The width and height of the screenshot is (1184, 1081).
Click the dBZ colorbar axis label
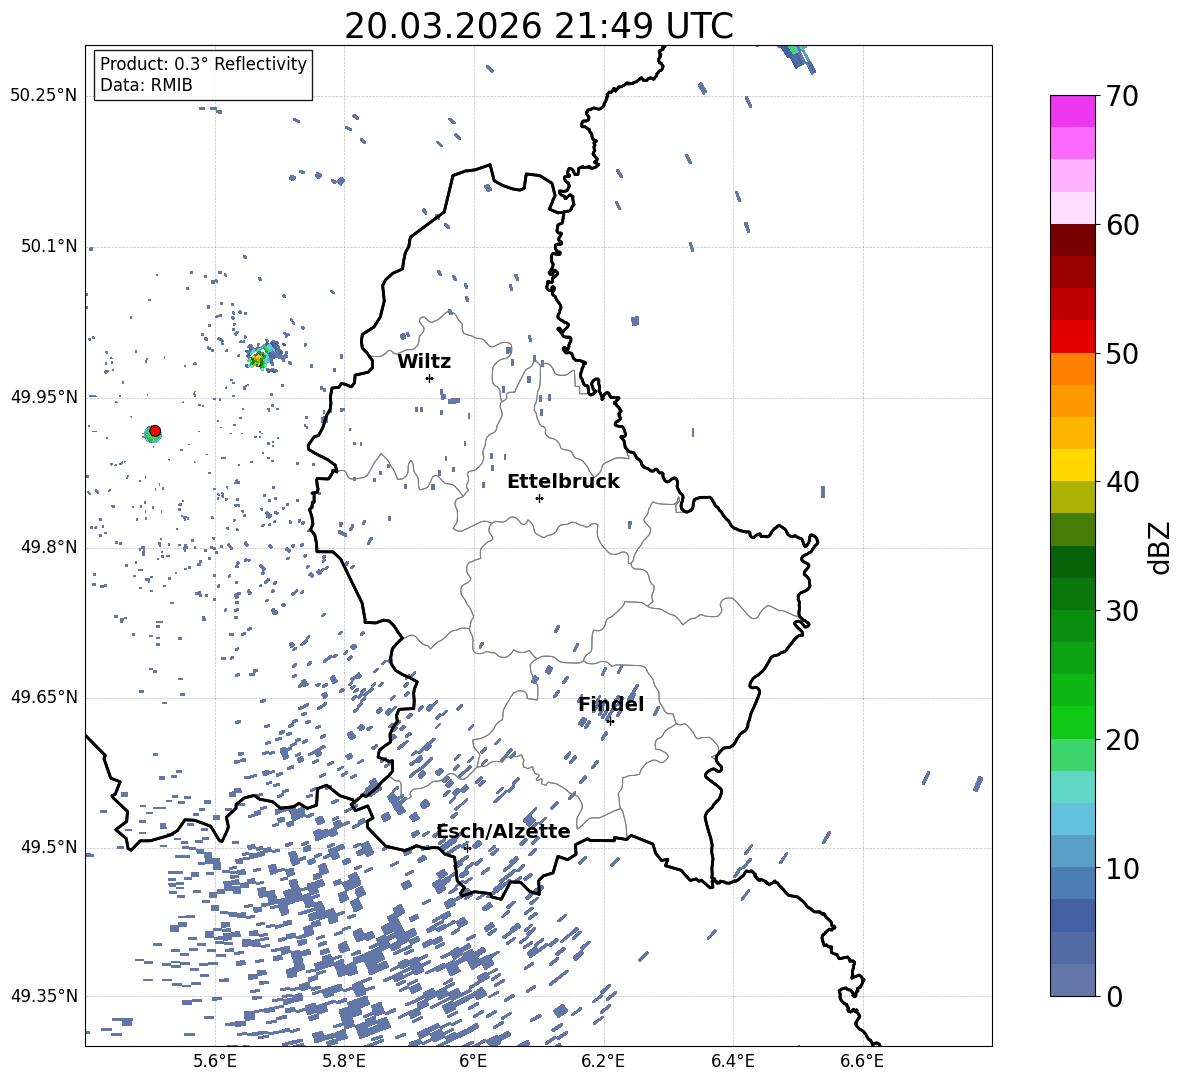[1161, 547]
